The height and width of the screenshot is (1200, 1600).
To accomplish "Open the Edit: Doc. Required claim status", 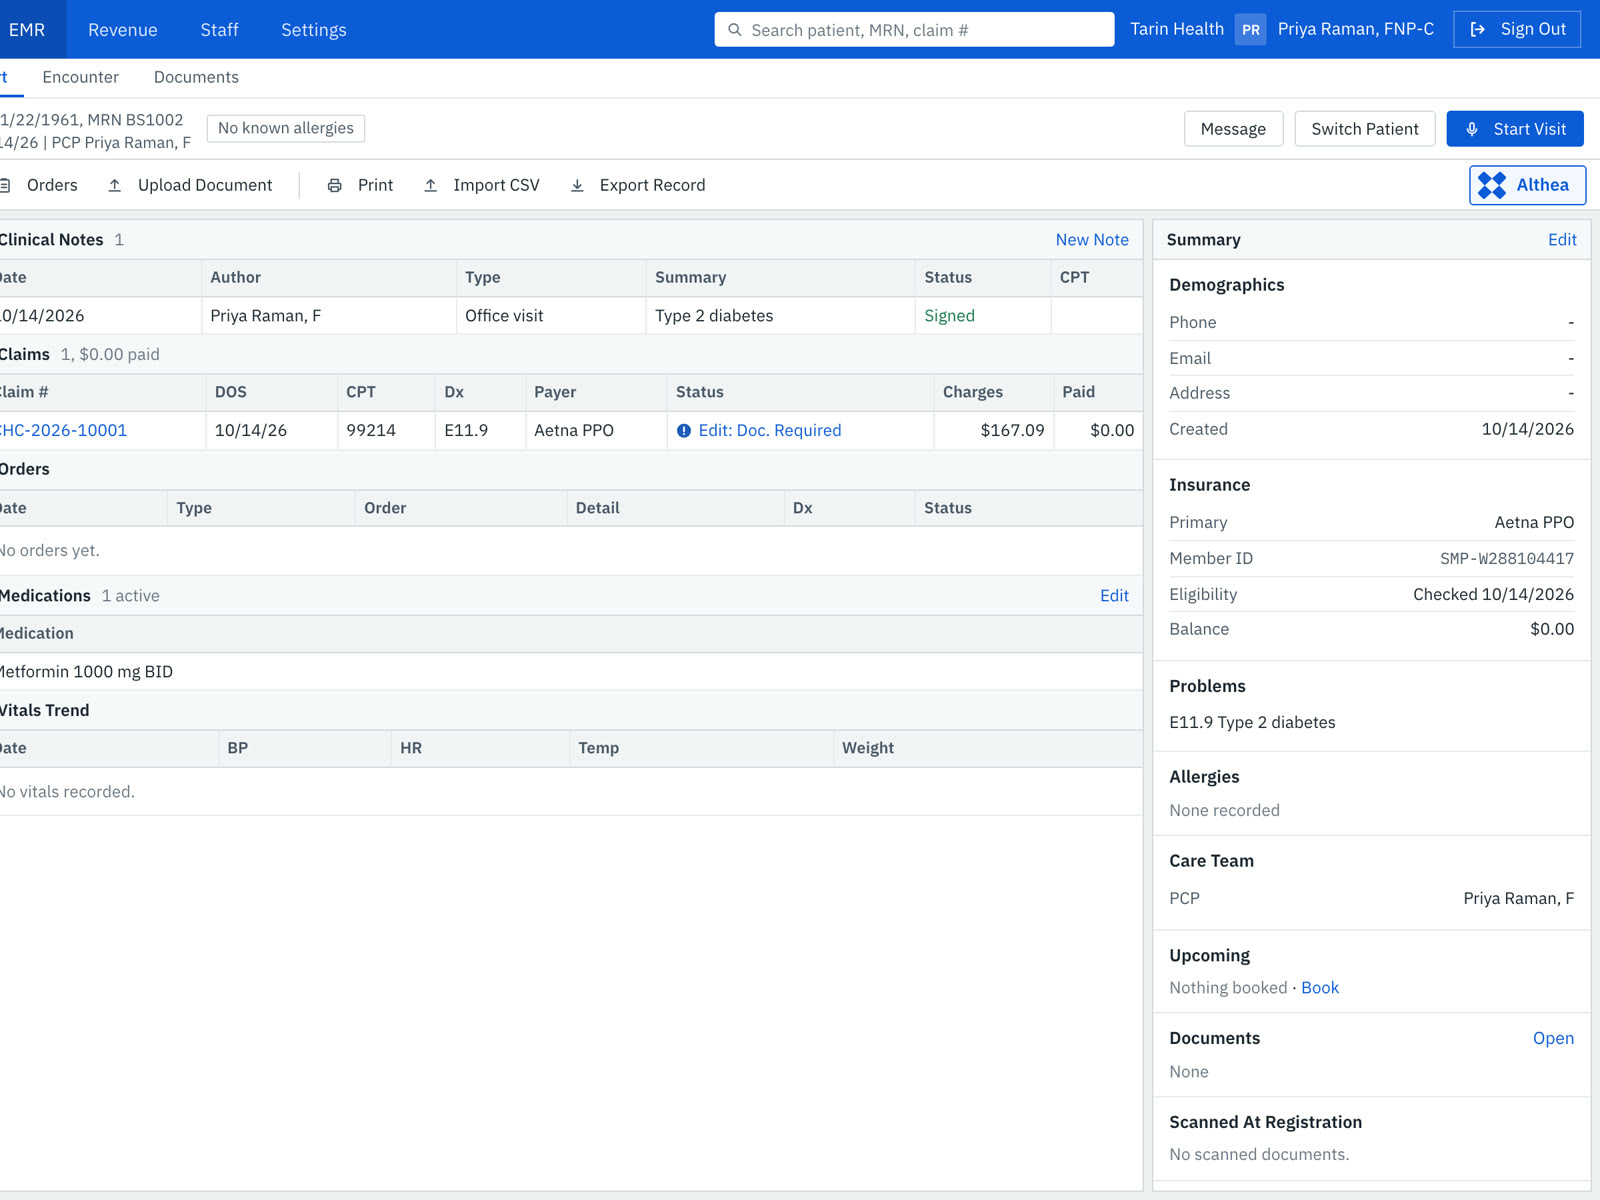I will 770,431.
